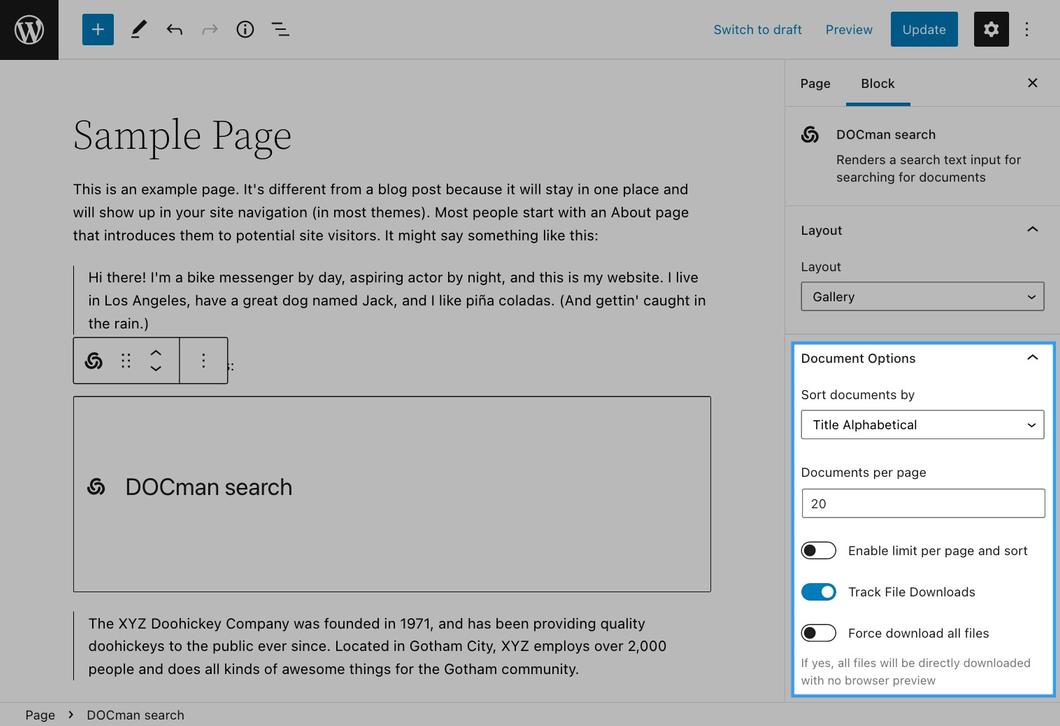
Task: Click the Switch to draft link
Action: (757, 30)
